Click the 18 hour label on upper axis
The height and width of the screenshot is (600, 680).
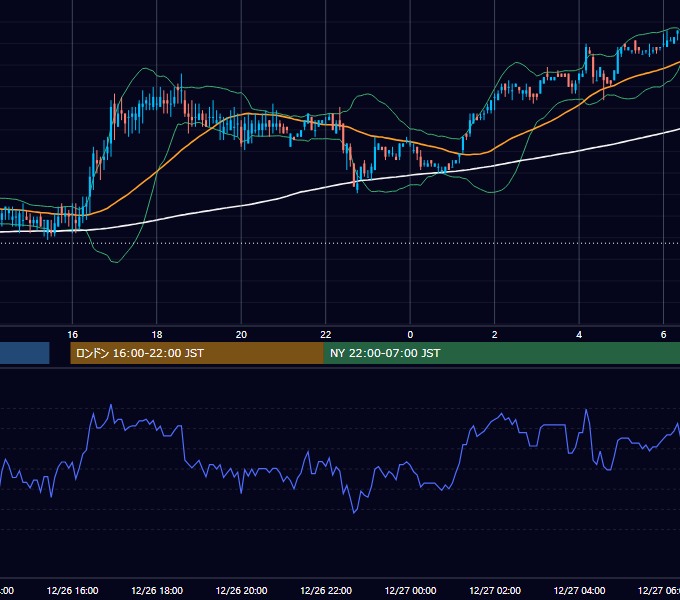(x=157, y=335)
